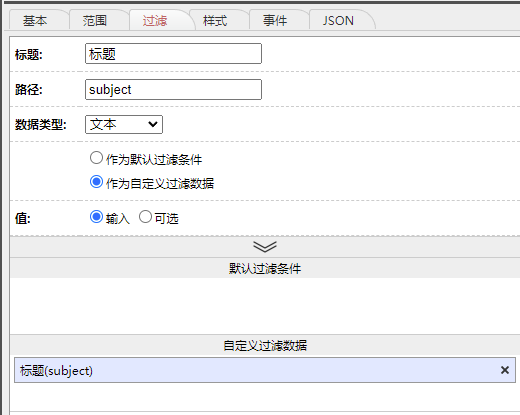Screen dimensions: 520x415
Task: Open the 范围 tab
Action: pyautogui.click(x=95, y=21)
